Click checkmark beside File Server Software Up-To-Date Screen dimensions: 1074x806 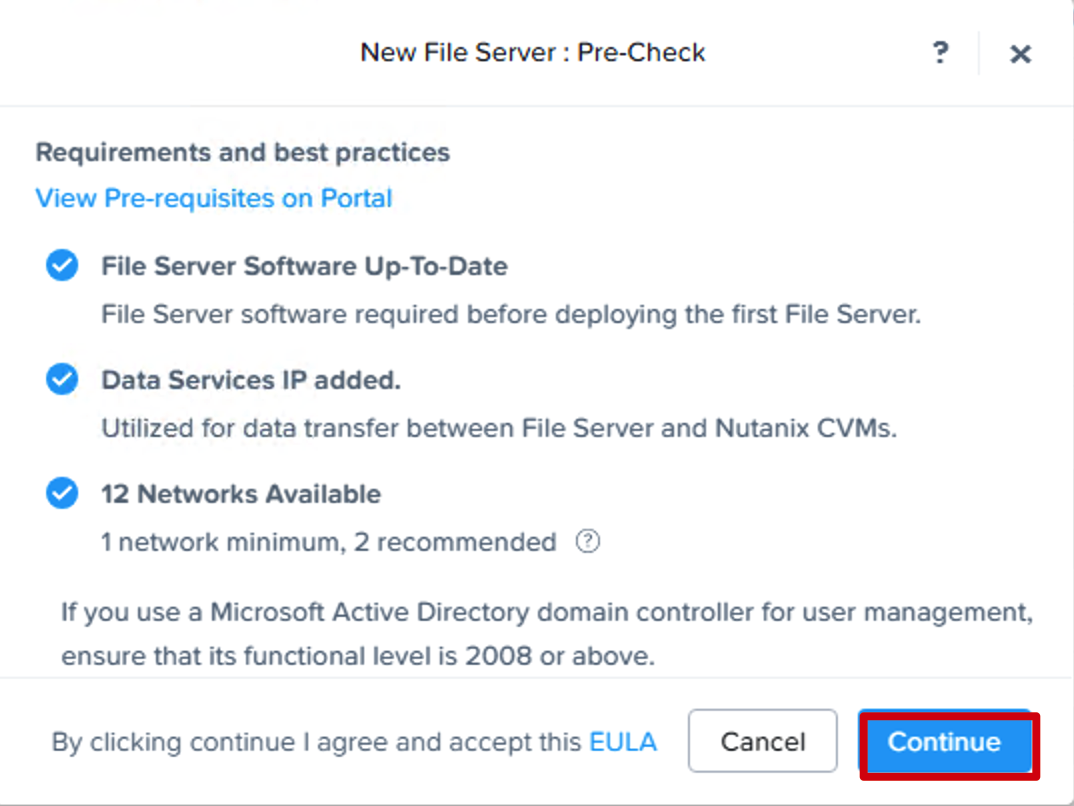tap(62, 266)
